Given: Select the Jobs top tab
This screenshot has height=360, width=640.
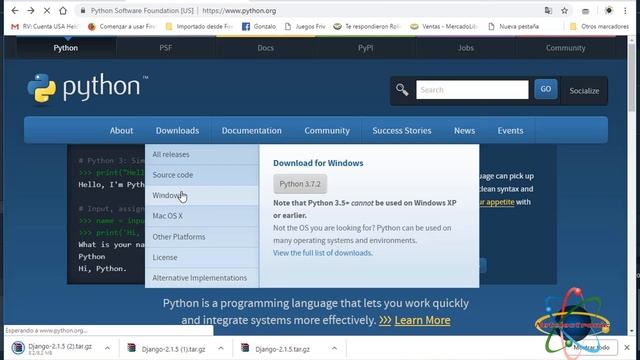Looking at the screenshot, I should tap(465, 48).
